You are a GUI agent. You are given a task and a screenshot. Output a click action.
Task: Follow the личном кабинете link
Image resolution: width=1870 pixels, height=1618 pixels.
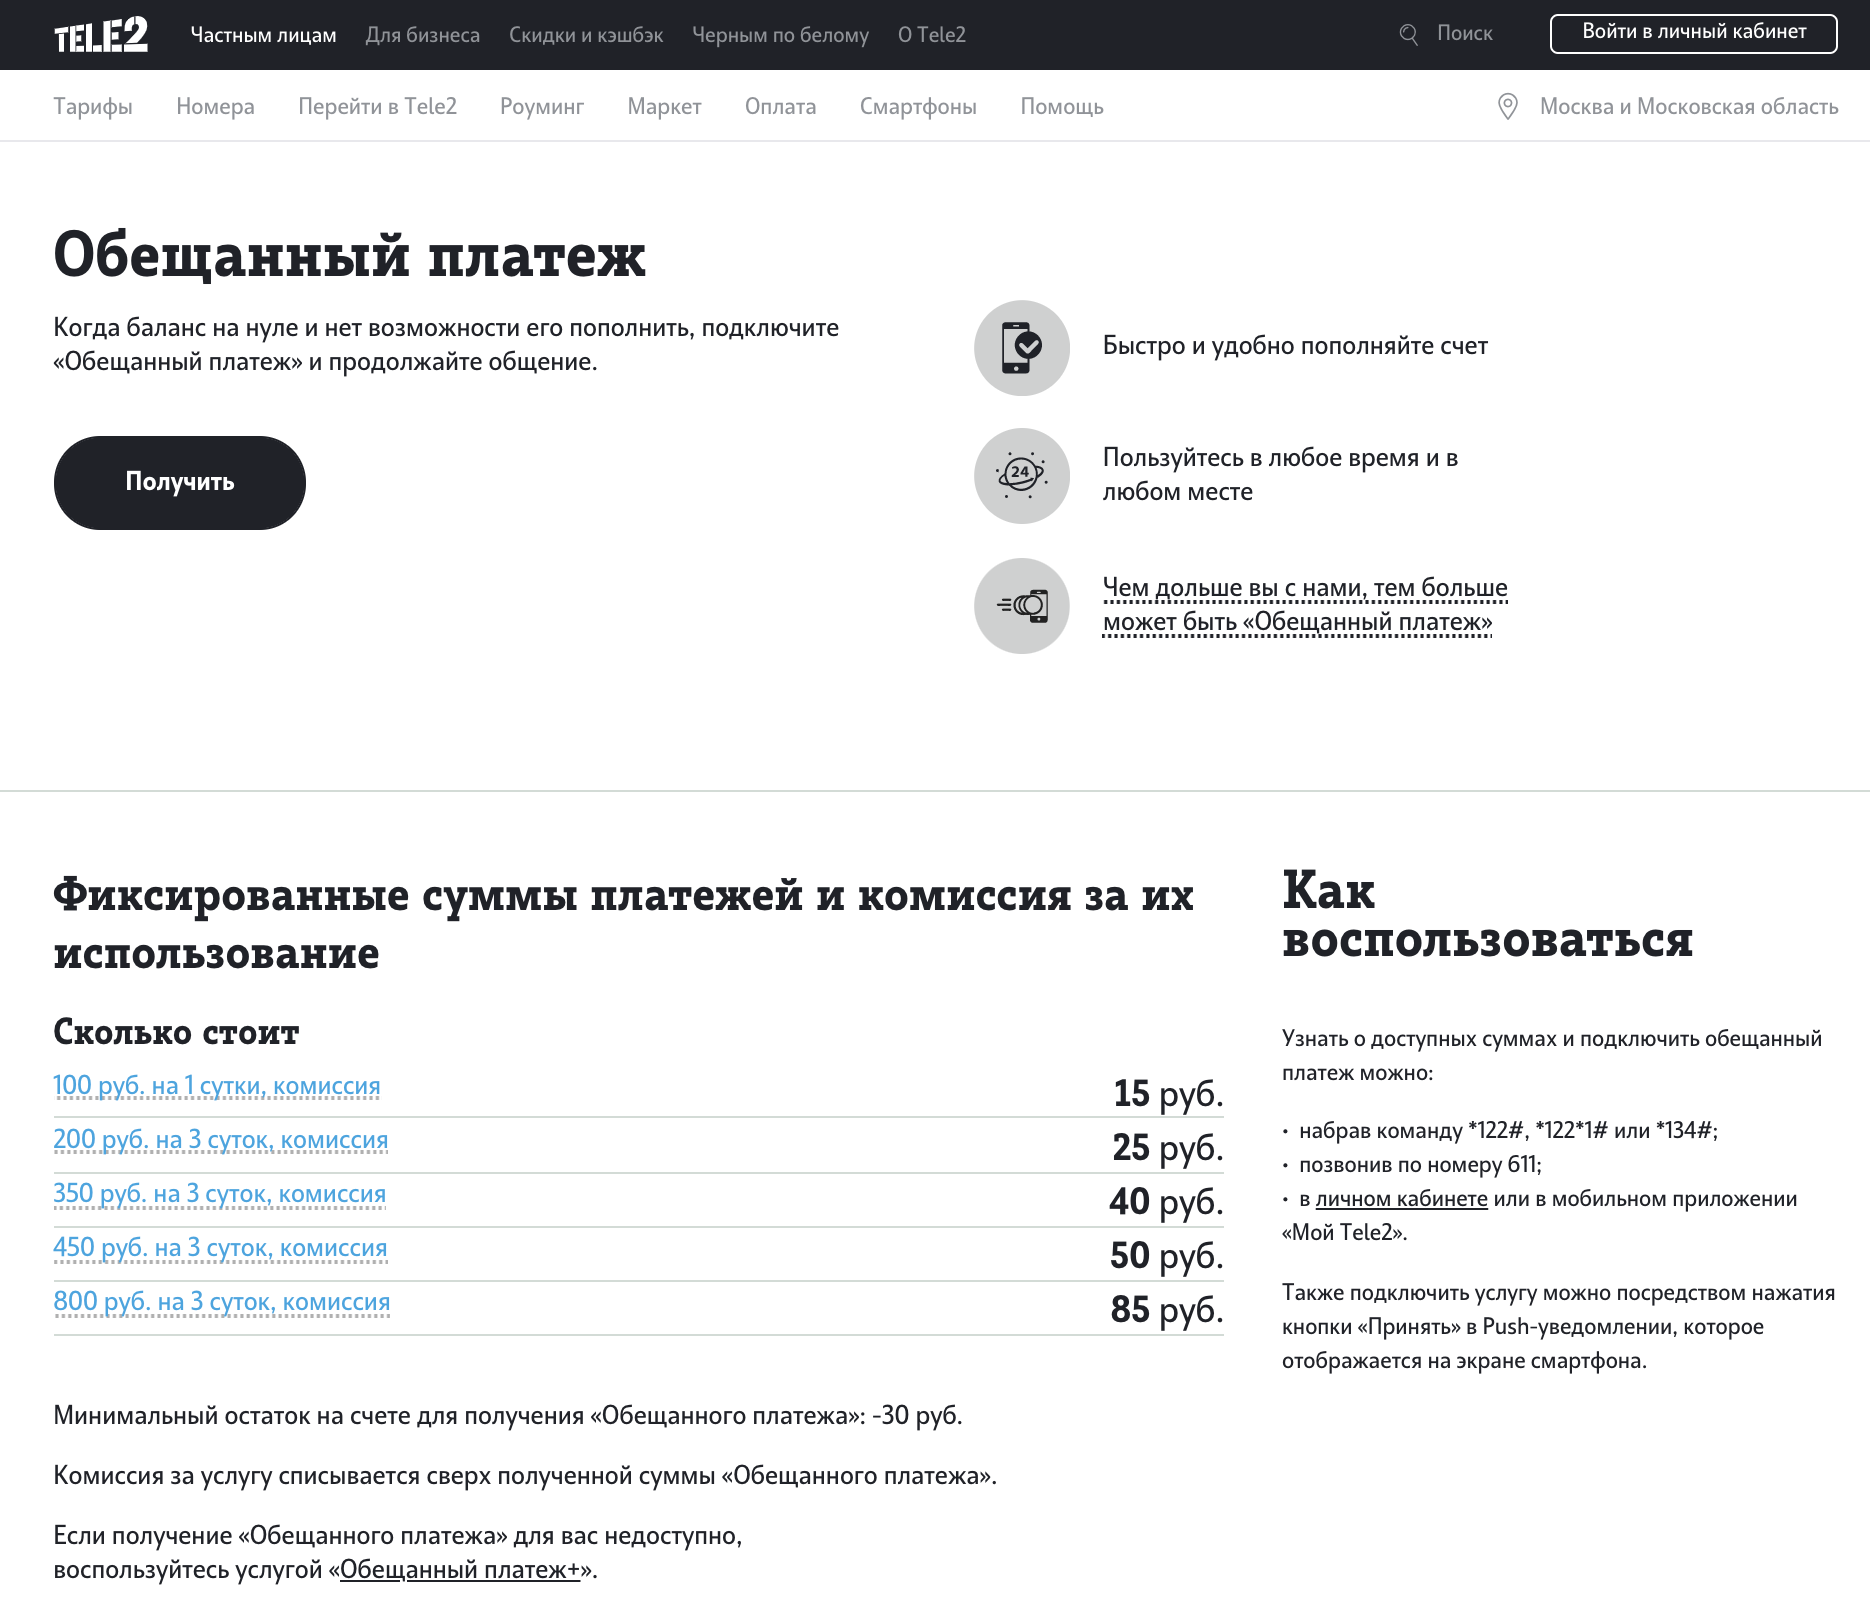1401,1199
